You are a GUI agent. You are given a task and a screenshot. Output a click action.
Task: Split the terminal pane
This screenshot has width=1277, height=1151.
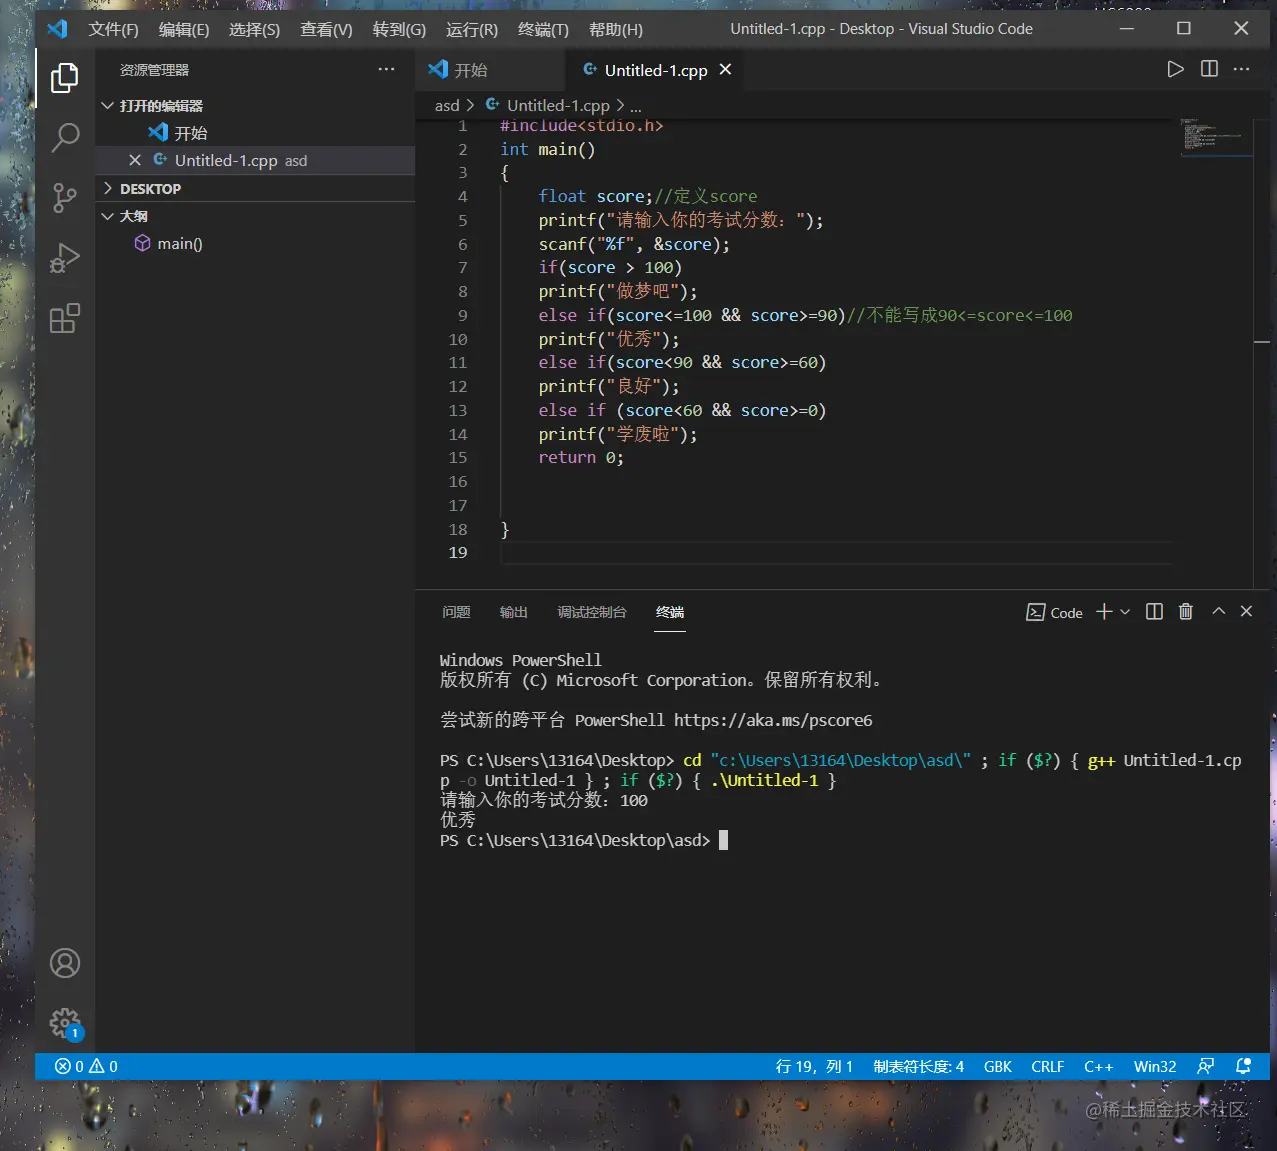[x=1154, y=612]
